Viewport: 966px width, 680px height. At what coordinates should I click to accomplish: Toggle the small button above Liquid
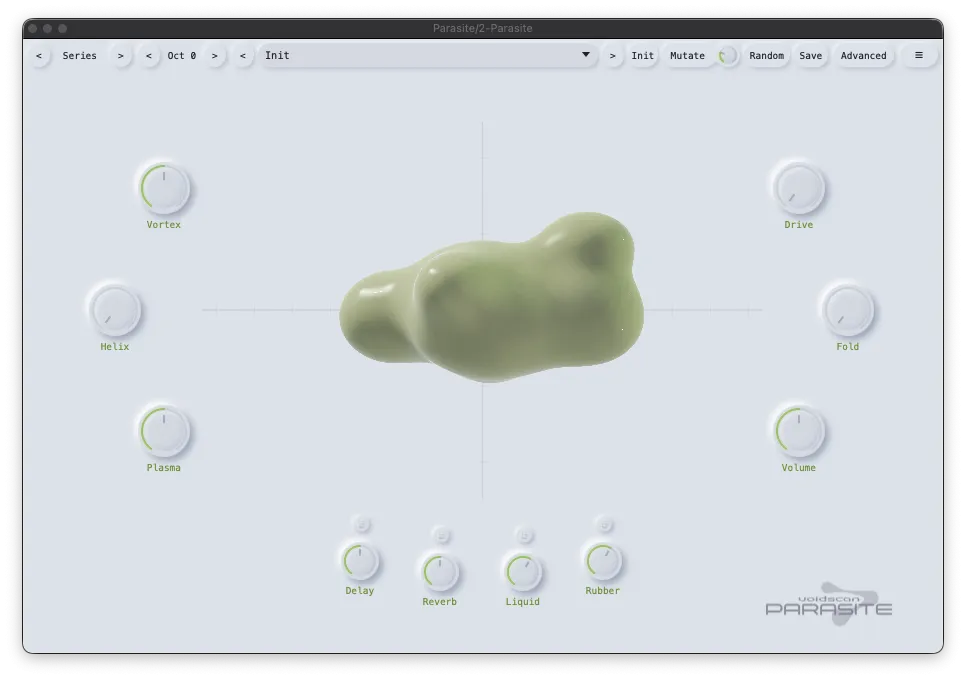click(x=524, y=535)
